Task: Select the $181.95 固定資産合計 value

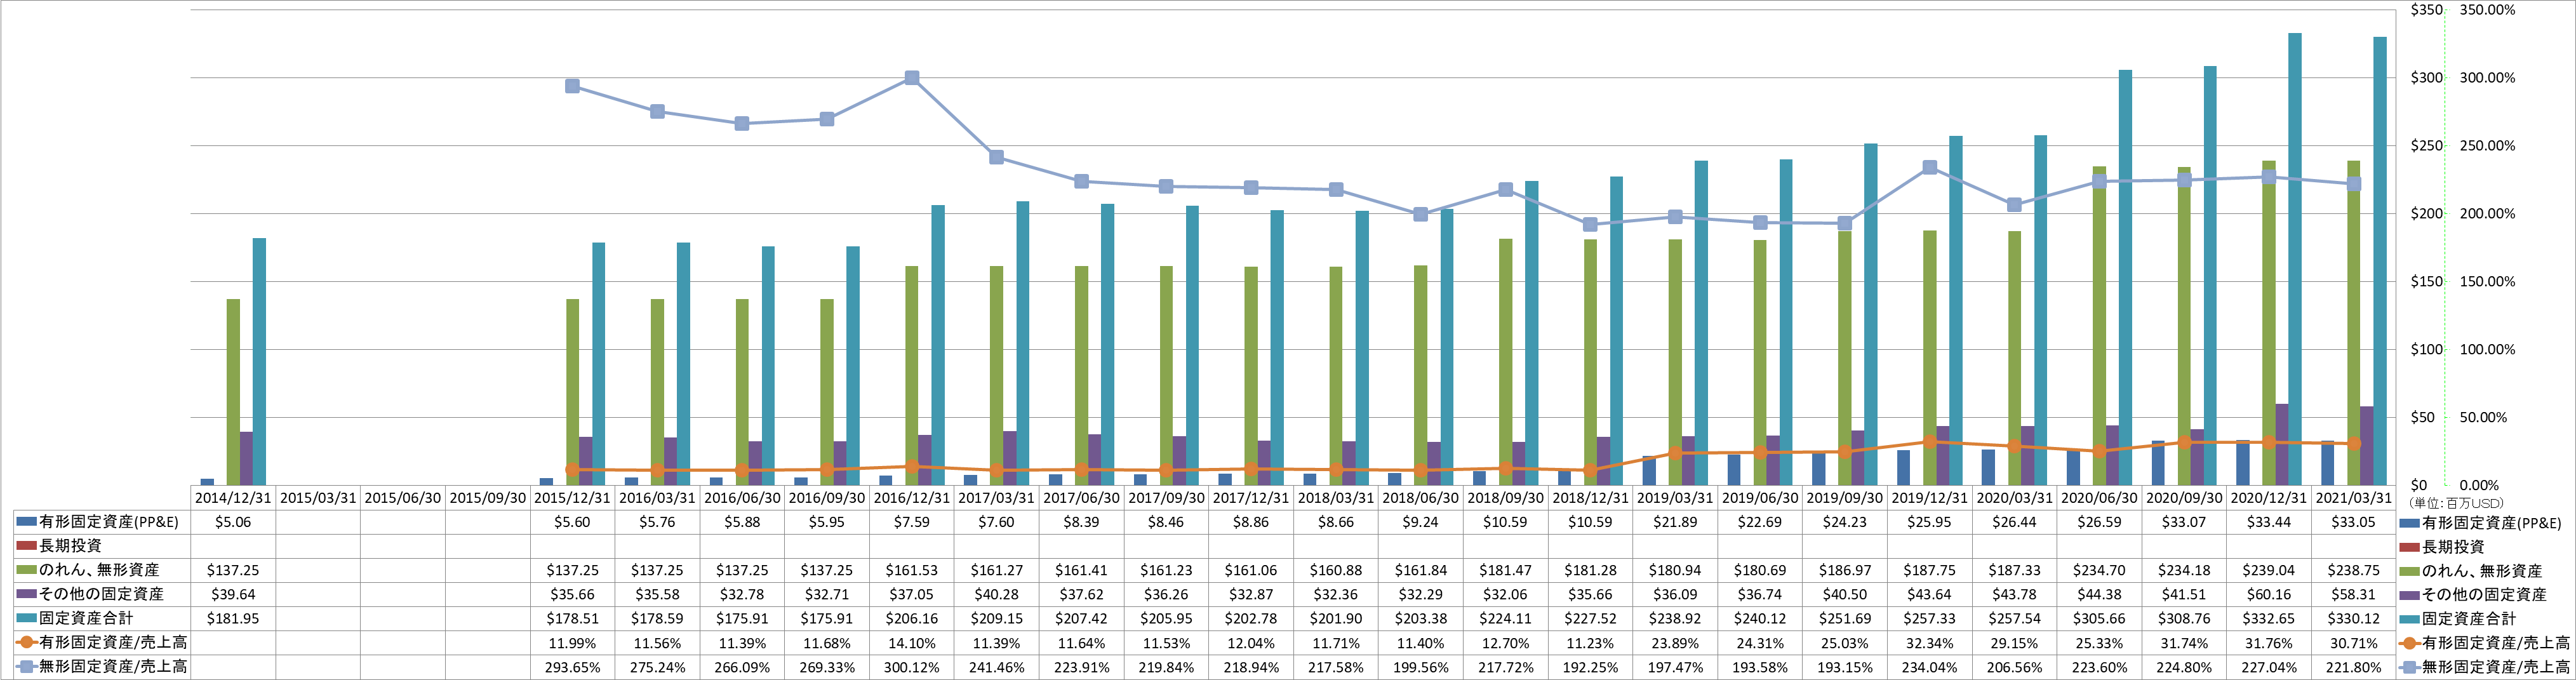Action: click(233, 618)
